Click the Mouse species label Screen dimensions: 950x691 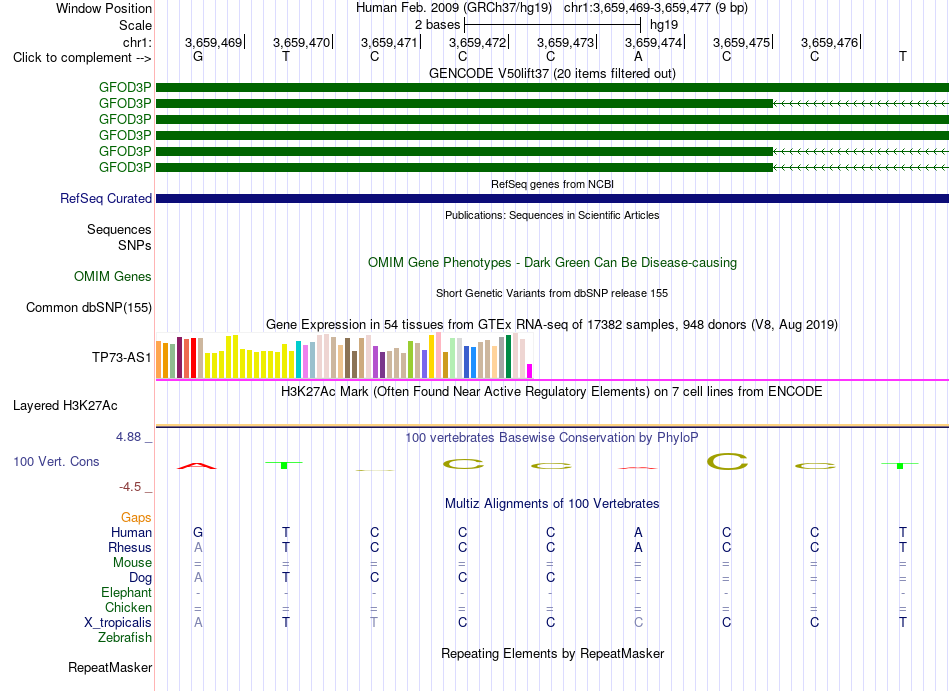click(133, 563)
